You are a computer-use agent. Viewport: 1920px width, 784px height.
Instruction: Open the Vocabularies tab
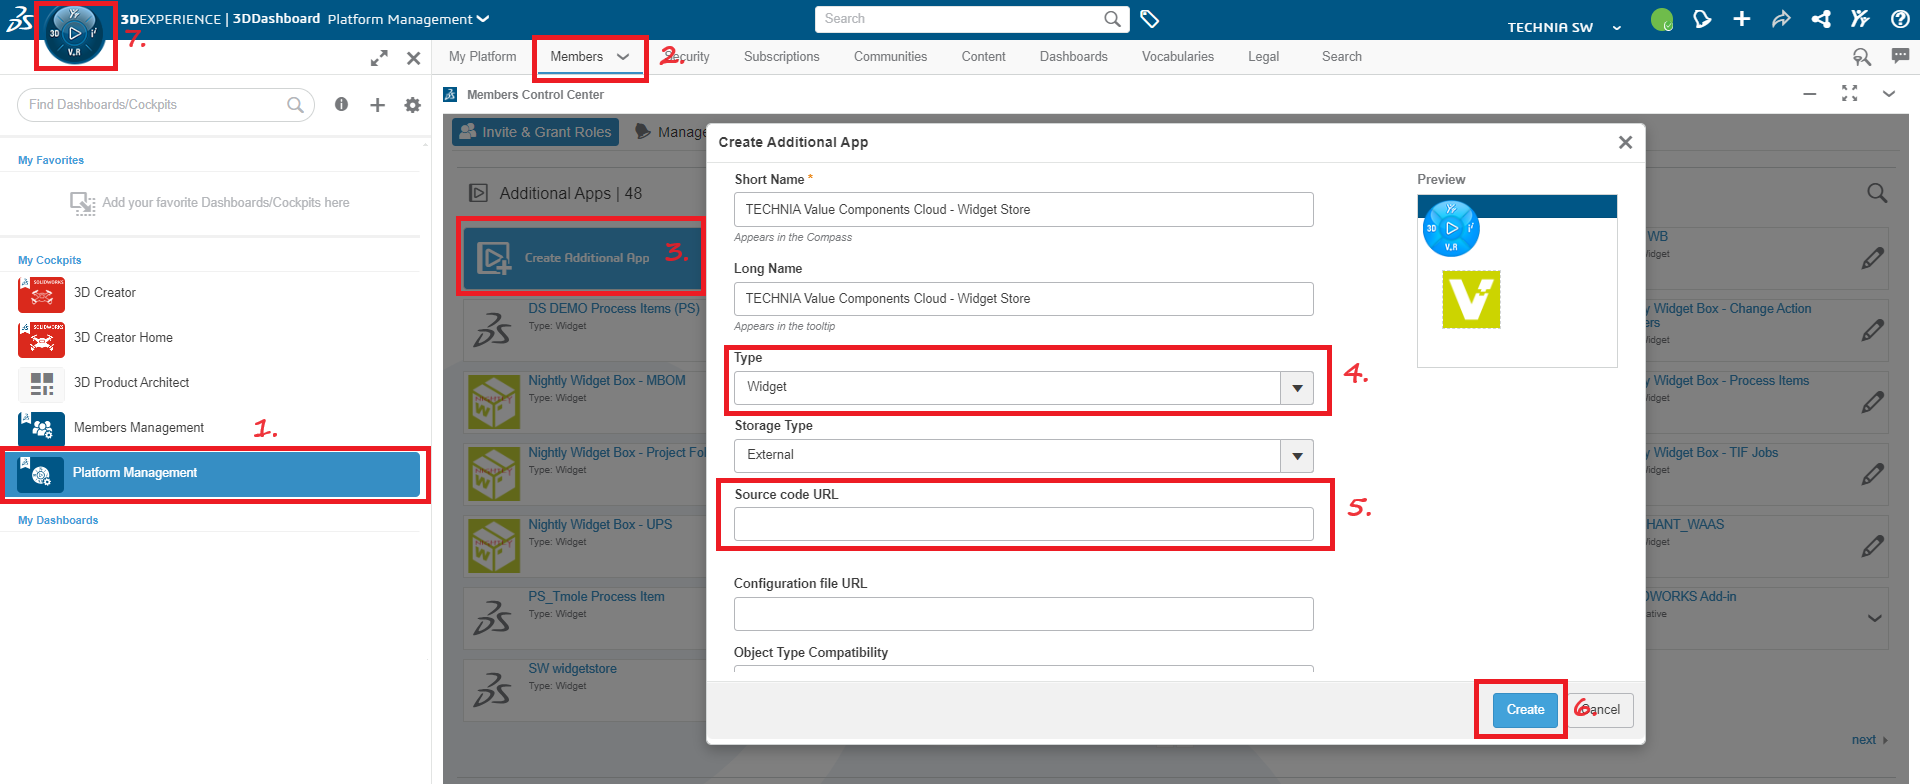tap(1178, 57)
